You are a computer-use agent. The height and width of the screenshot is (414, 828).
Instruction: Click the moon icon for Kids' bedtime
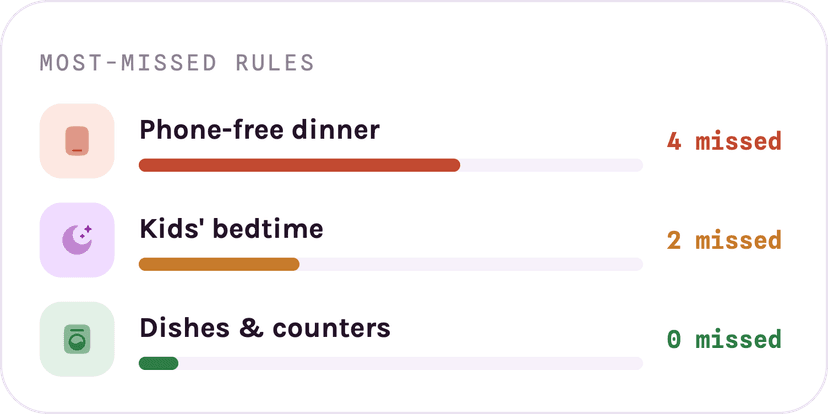(77, 240)
